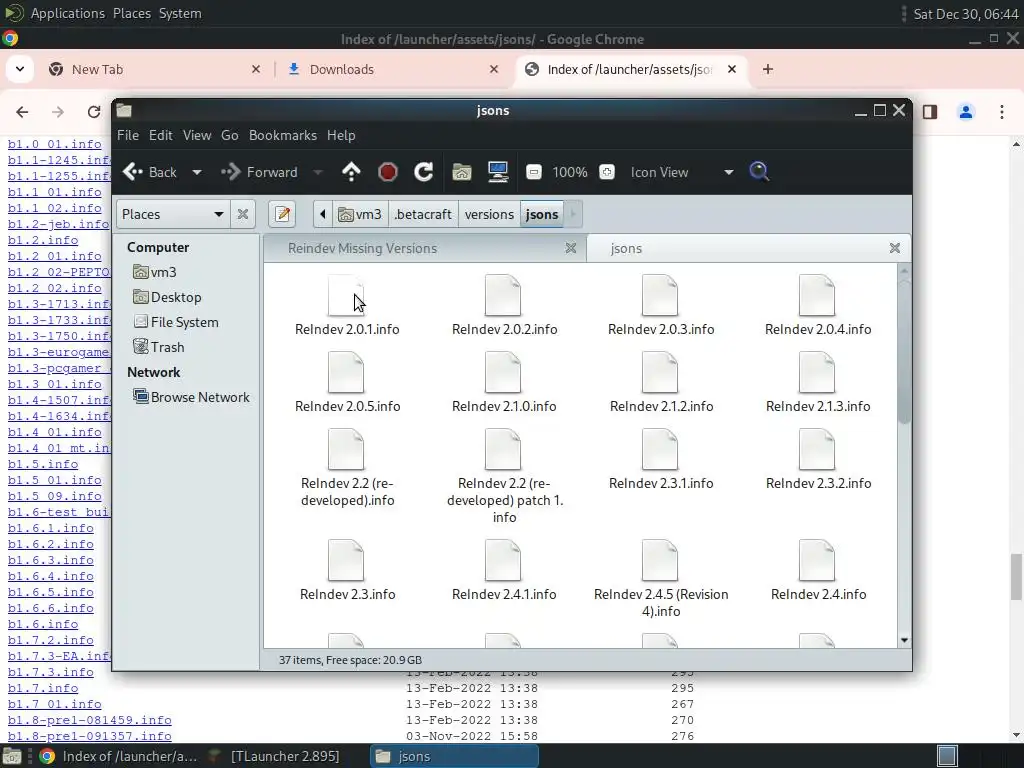The image size is (1024, 768).
Task: Select ReIndev 2.0.4.info file icon
Action: tap(817, 295)
